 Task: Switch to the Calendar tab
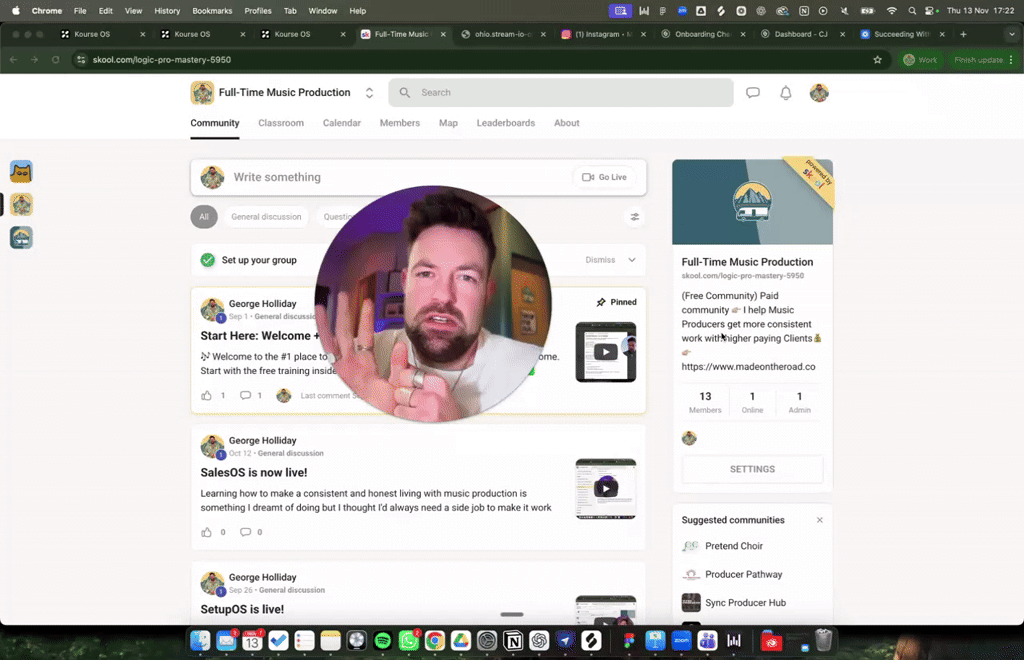342,123
